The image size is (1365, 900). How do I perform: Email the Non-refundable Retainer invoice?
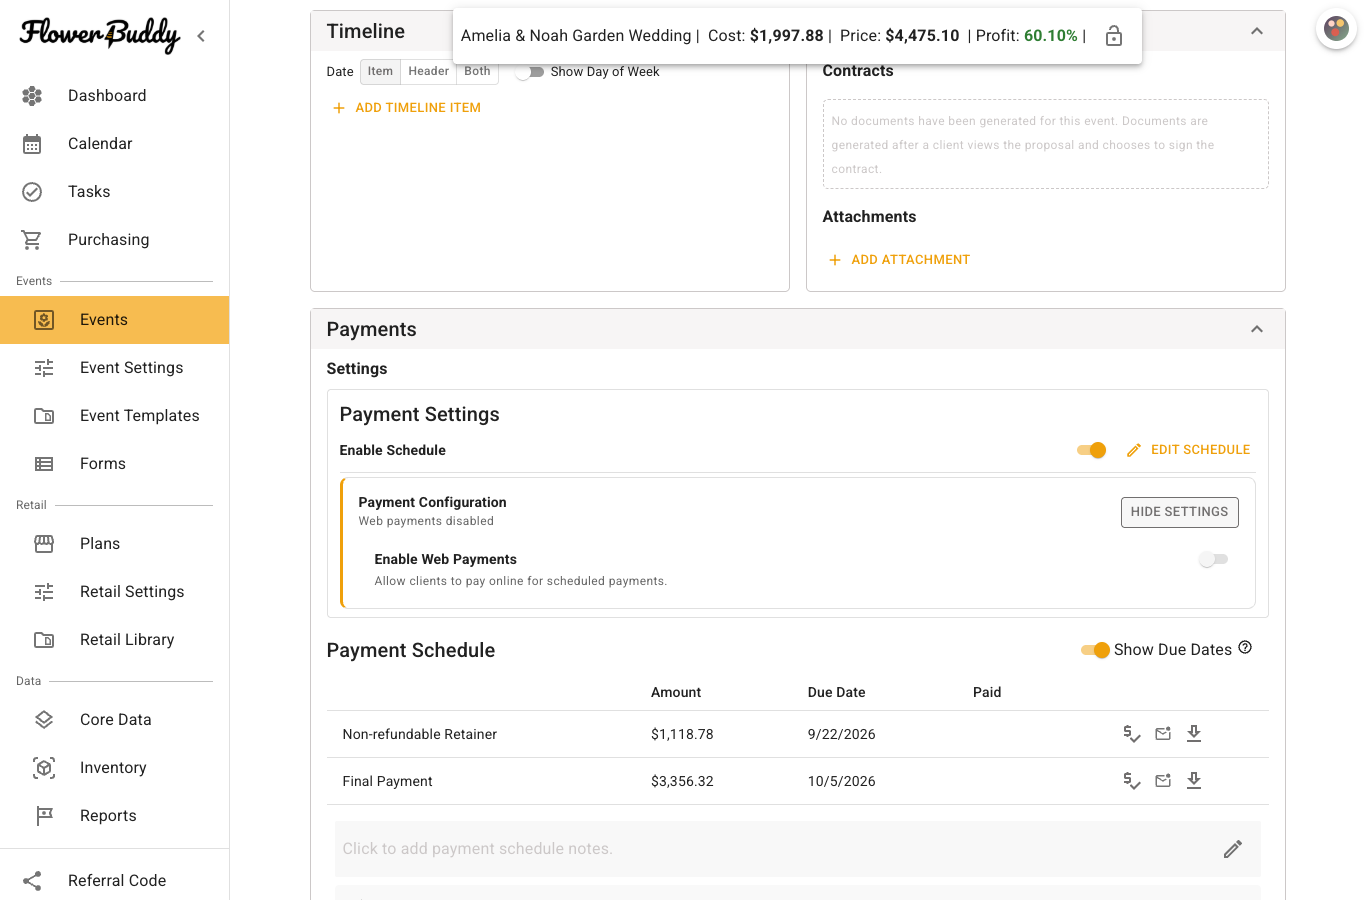[1163, 734]
